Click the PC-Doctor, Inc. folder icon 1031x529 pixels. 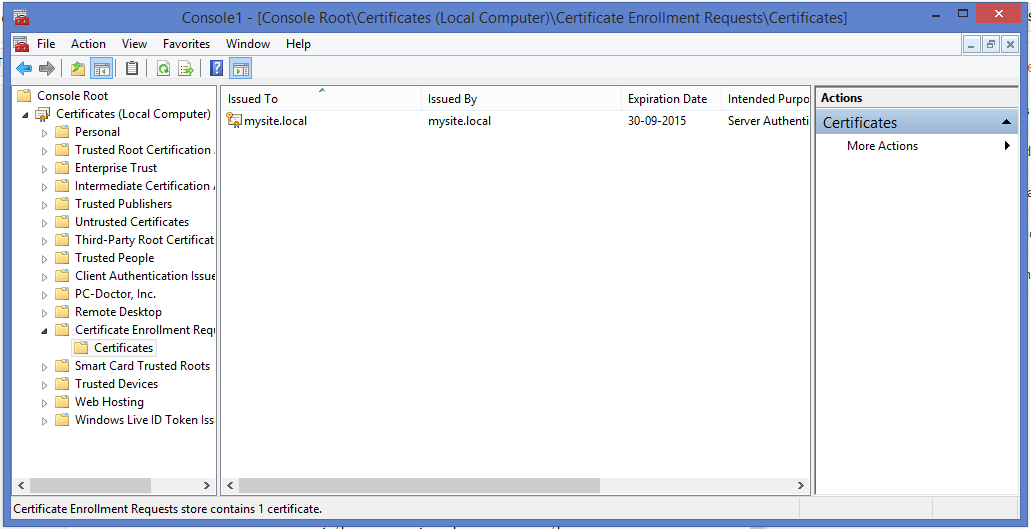(x=62, y=294)
